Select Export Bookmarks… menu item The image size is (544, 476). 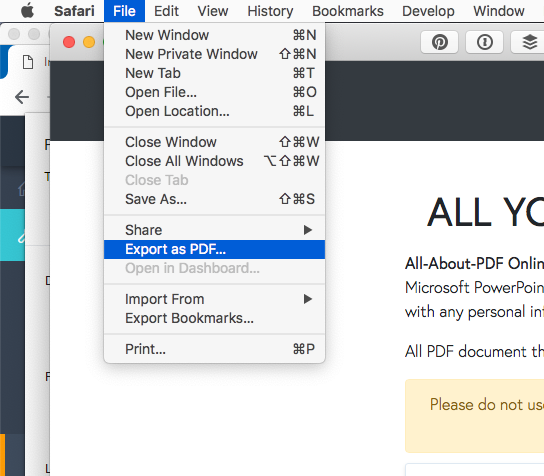tap(214, 318)
